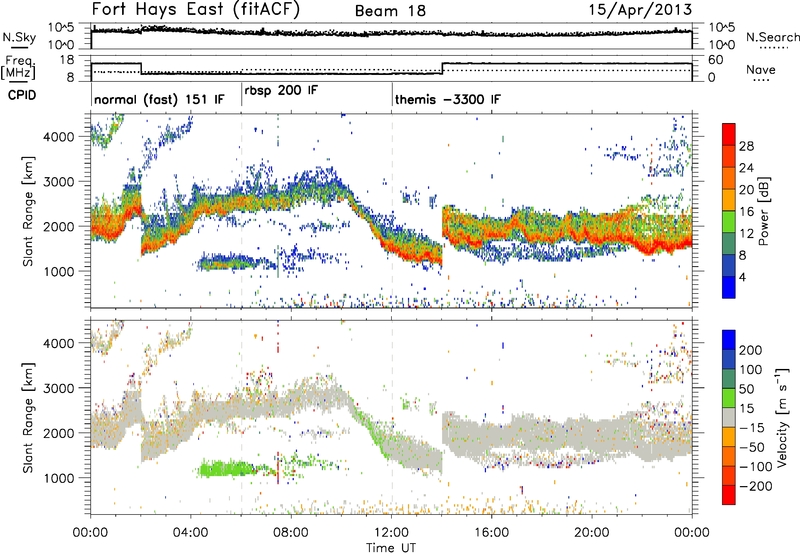Click the '1000' tick of the power panel
This screenshot has width=800, height=554.
pyautogui.click(x=59, y=271)
